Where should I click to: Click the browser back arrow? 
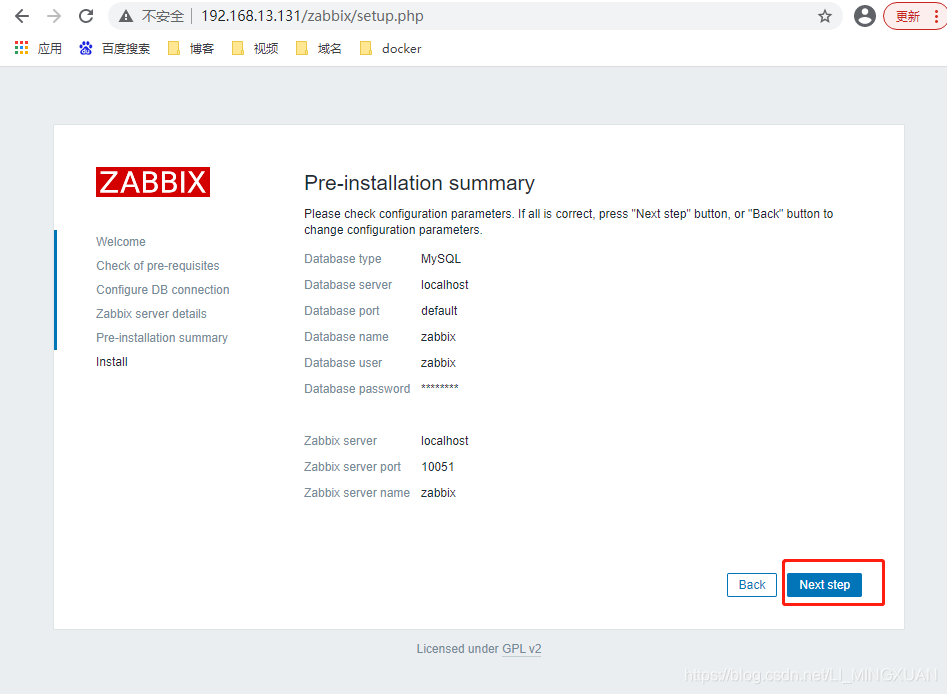click(x=22, y=16)
